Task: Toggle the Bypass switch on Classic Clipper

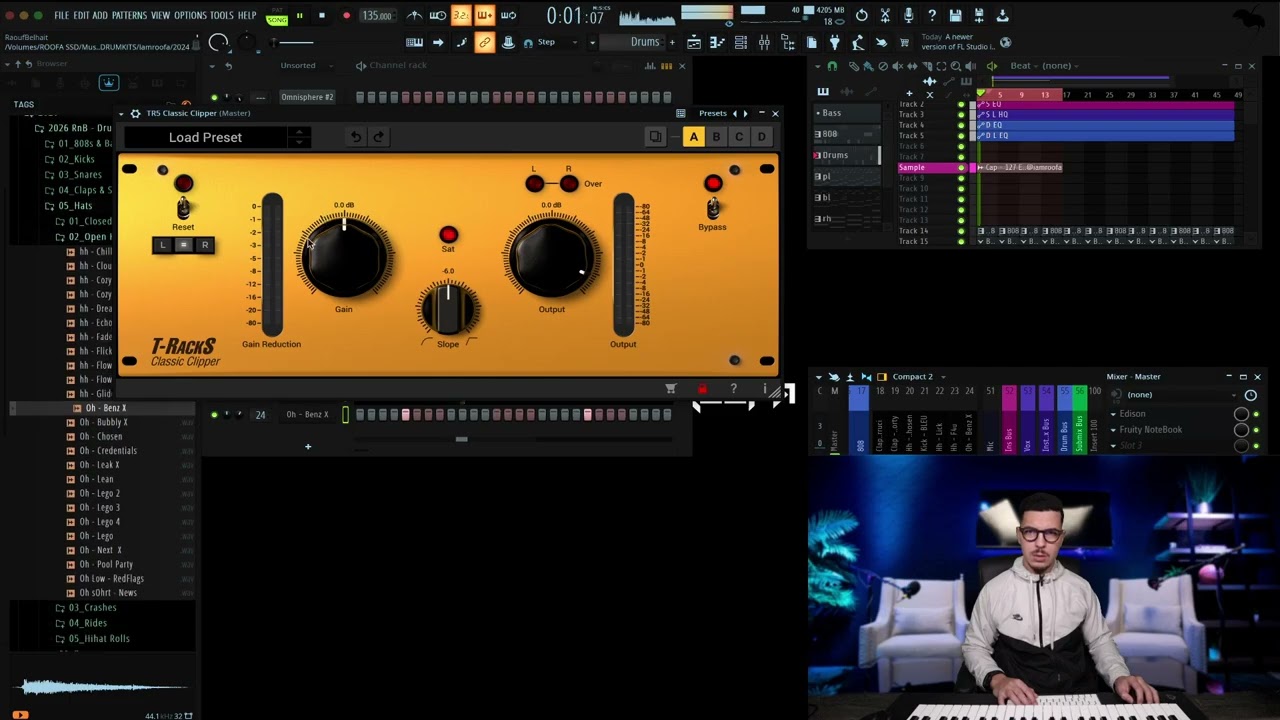Action: [x=713, y=207]
